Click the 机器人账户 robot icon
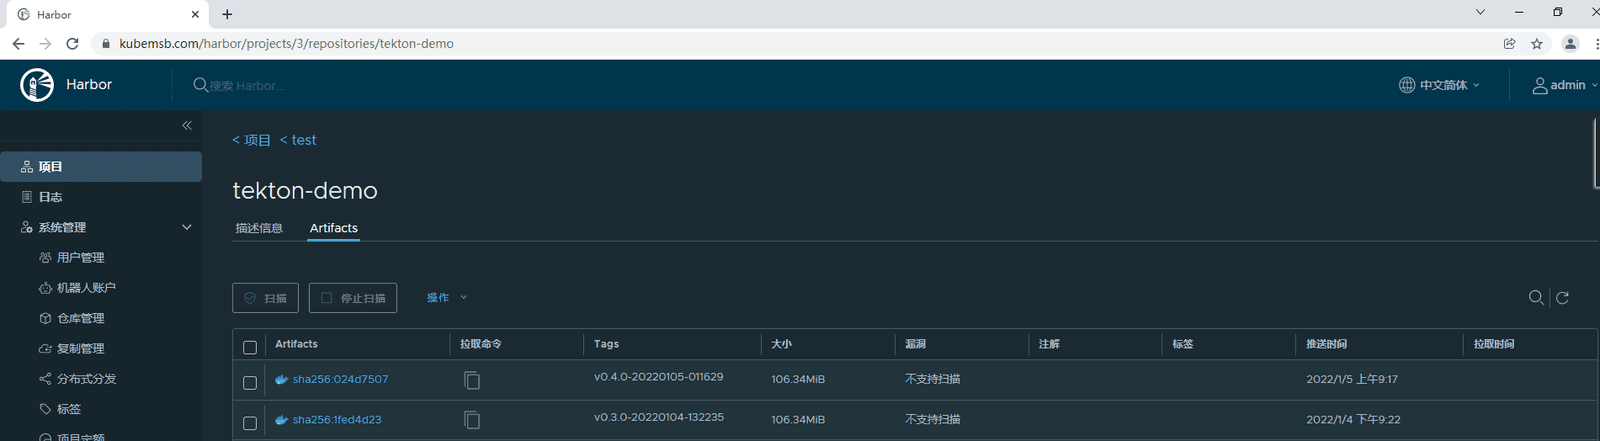Screen dimensions: 1600x441 click(x=45, y=288)
